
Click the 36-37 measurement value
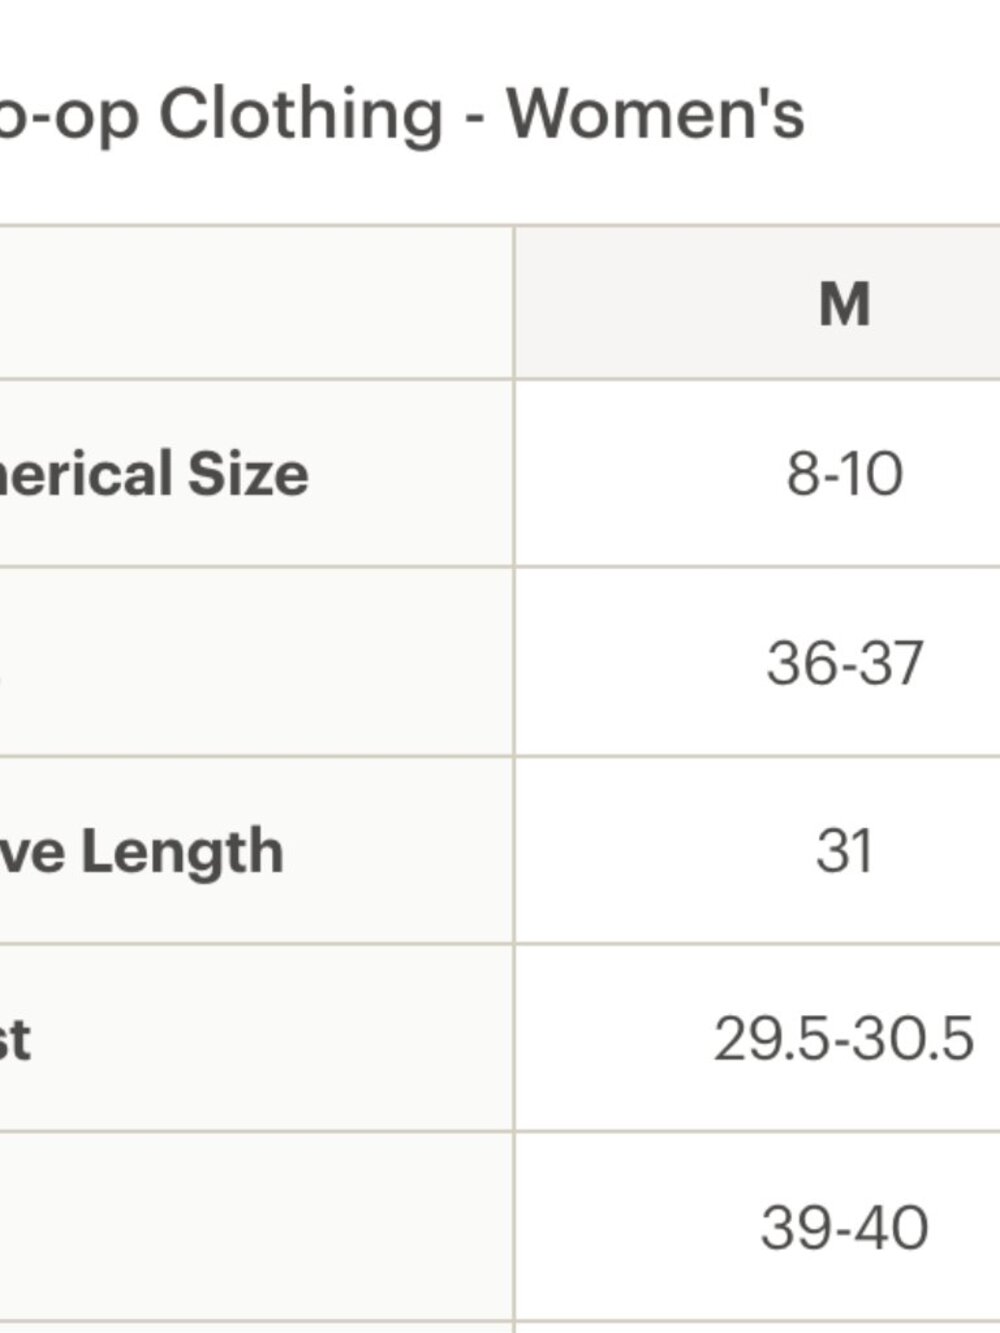(x=844, y=662)
